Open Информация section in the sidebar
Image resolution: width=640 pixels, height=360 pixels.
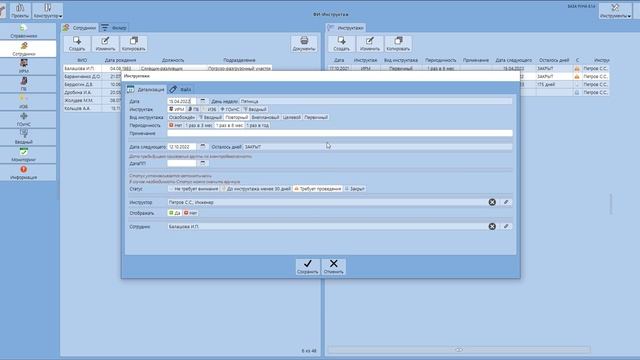click(x=24, y=173)
